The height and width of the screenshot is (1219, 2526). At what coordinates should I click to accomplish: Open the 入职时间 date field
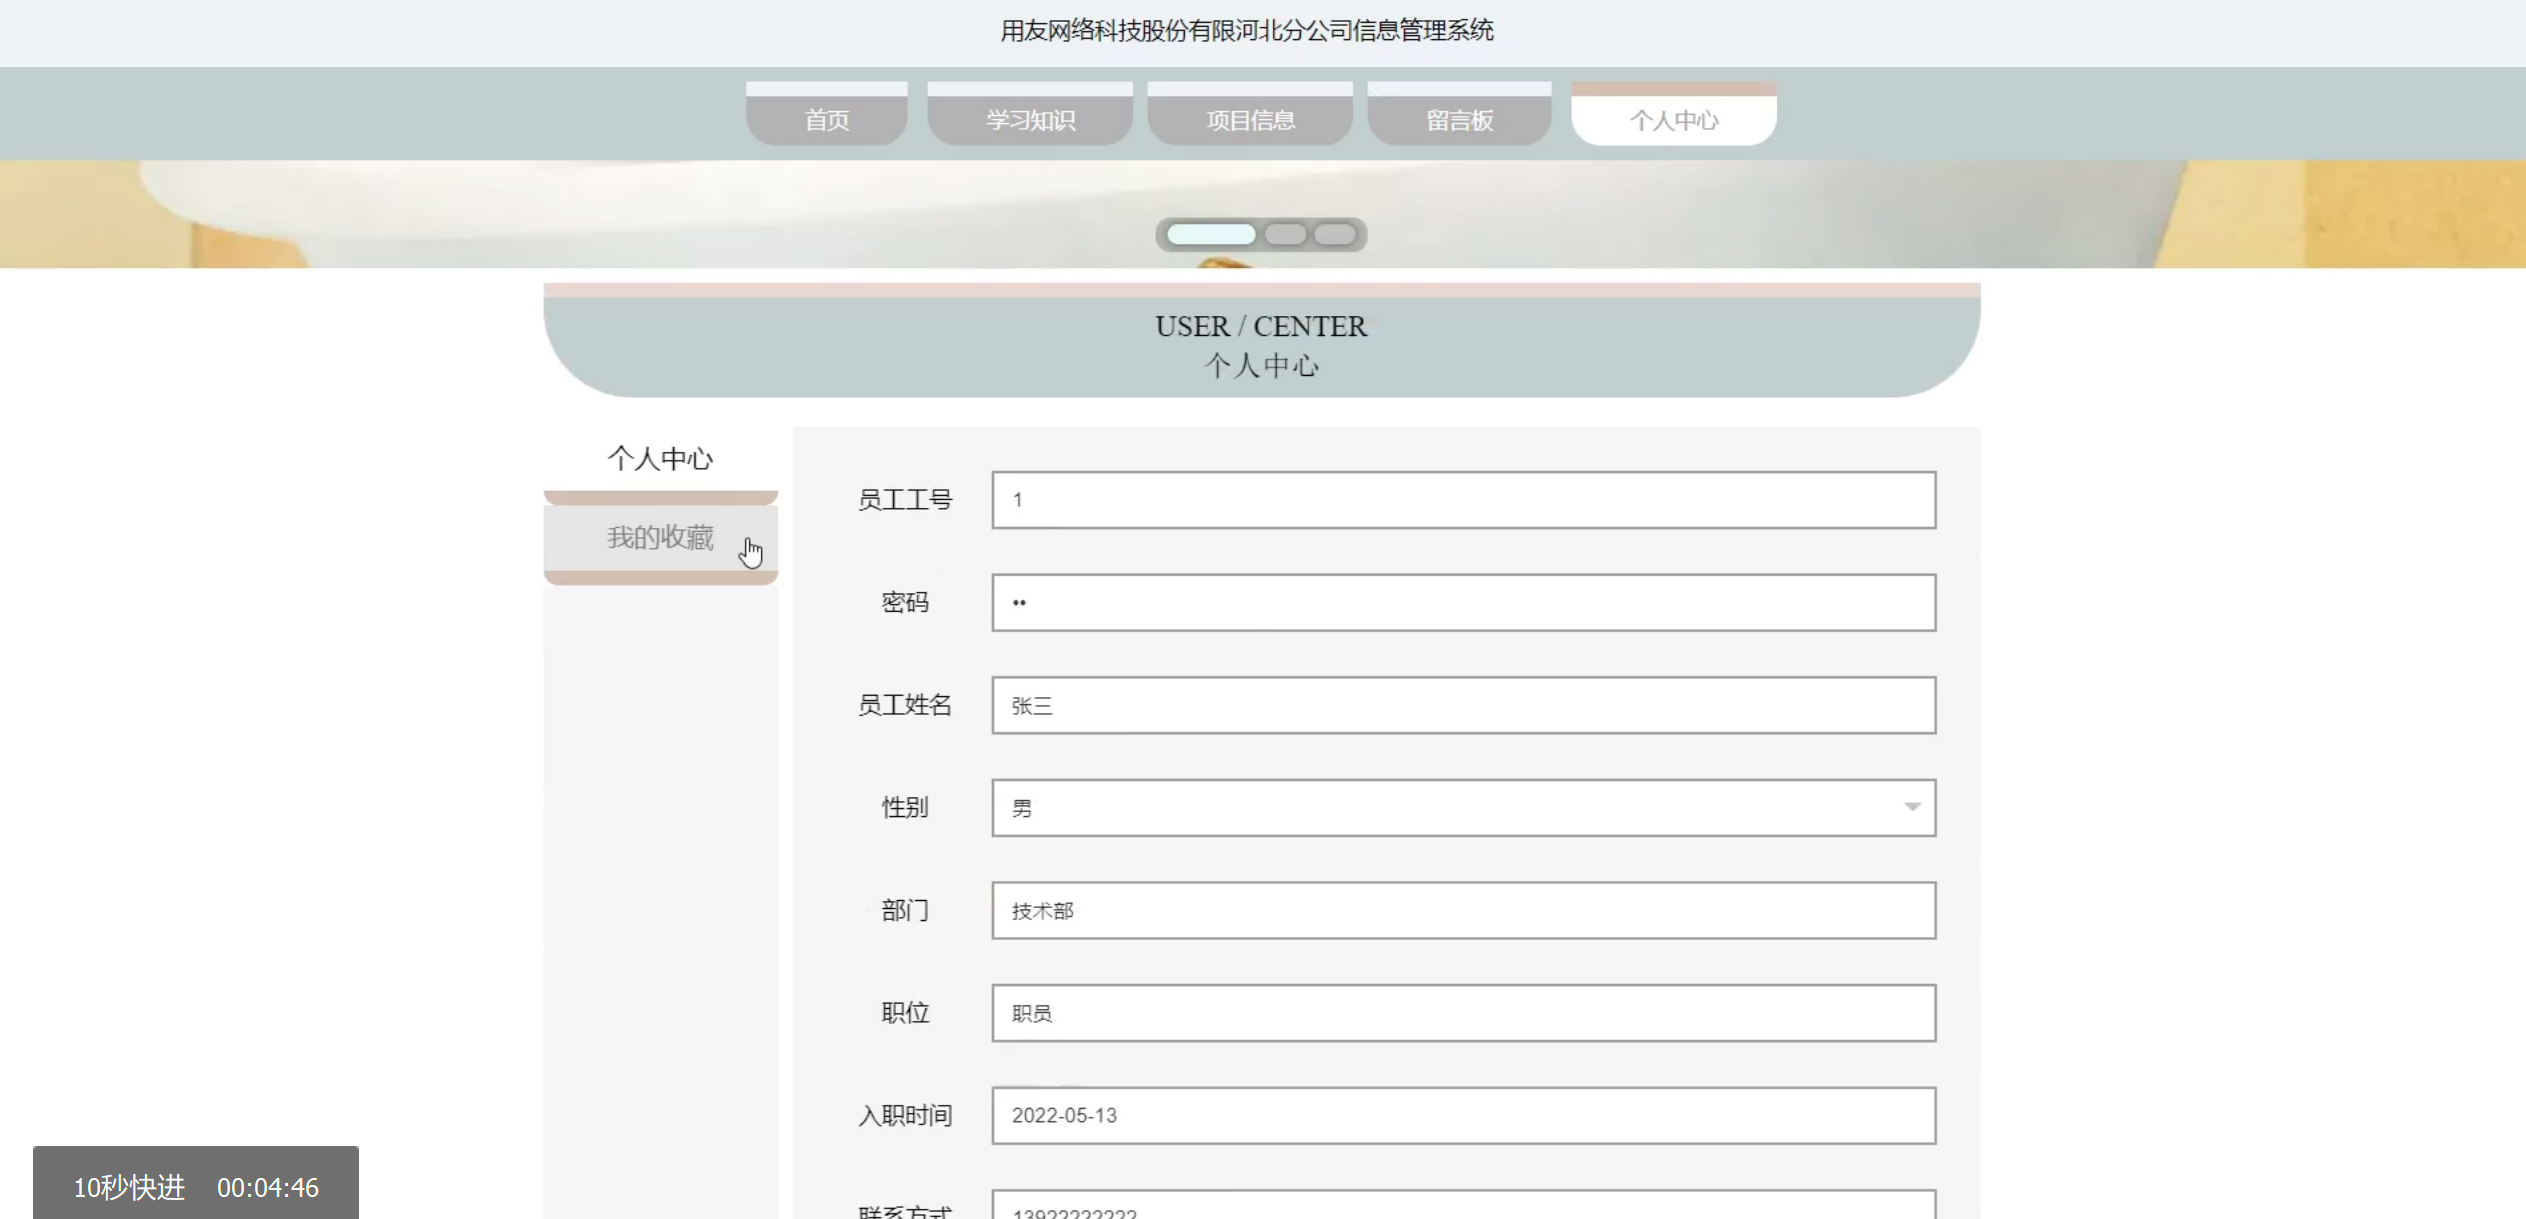point(1463,1115)
